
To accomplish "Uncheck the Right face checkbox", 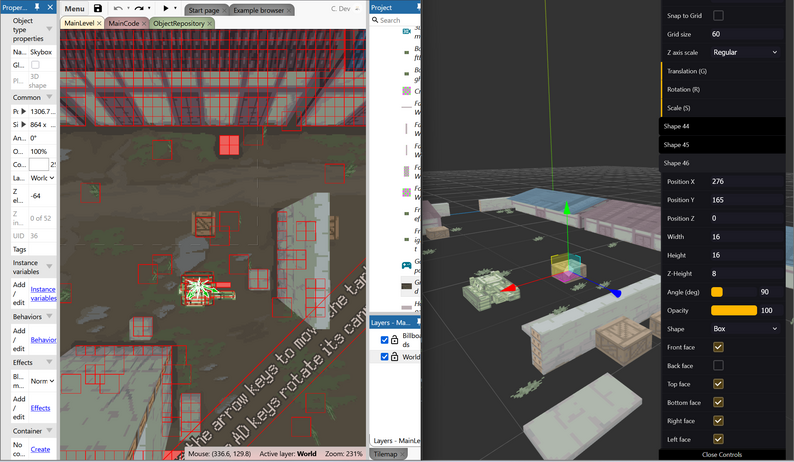I will click(x=718, y=420).
